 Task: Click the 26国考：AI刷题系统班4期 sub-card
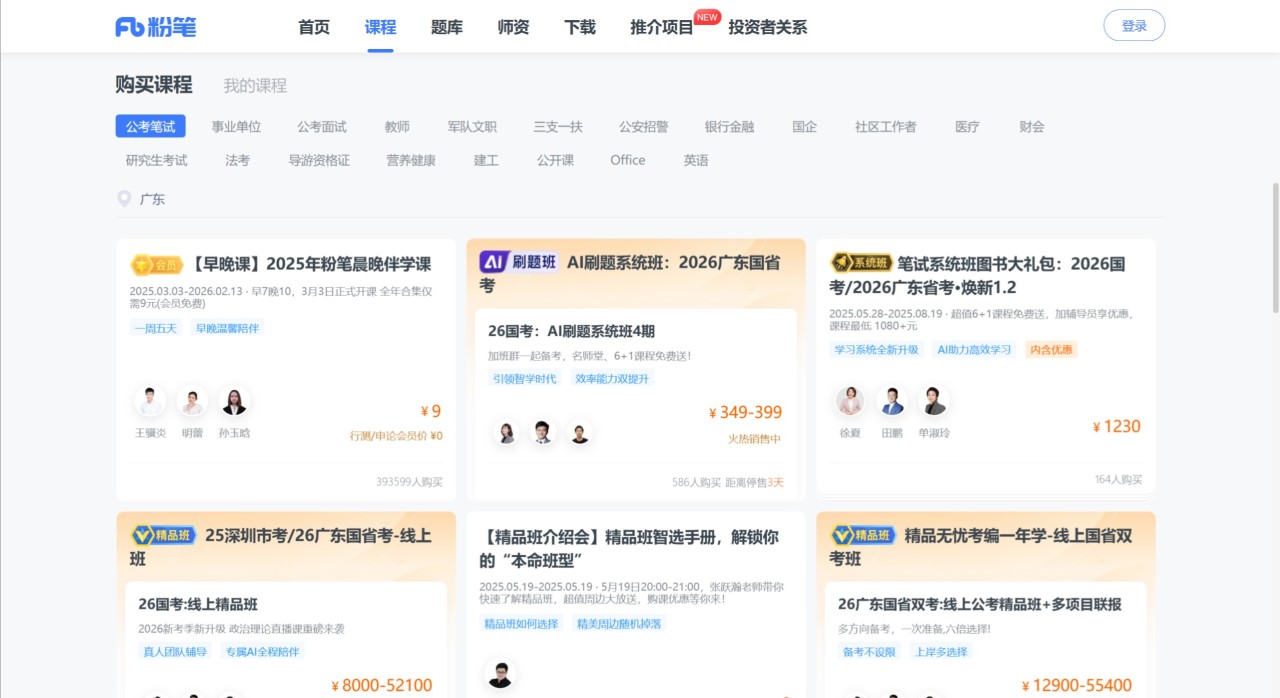pyautogui.click(x=636, y=404)
